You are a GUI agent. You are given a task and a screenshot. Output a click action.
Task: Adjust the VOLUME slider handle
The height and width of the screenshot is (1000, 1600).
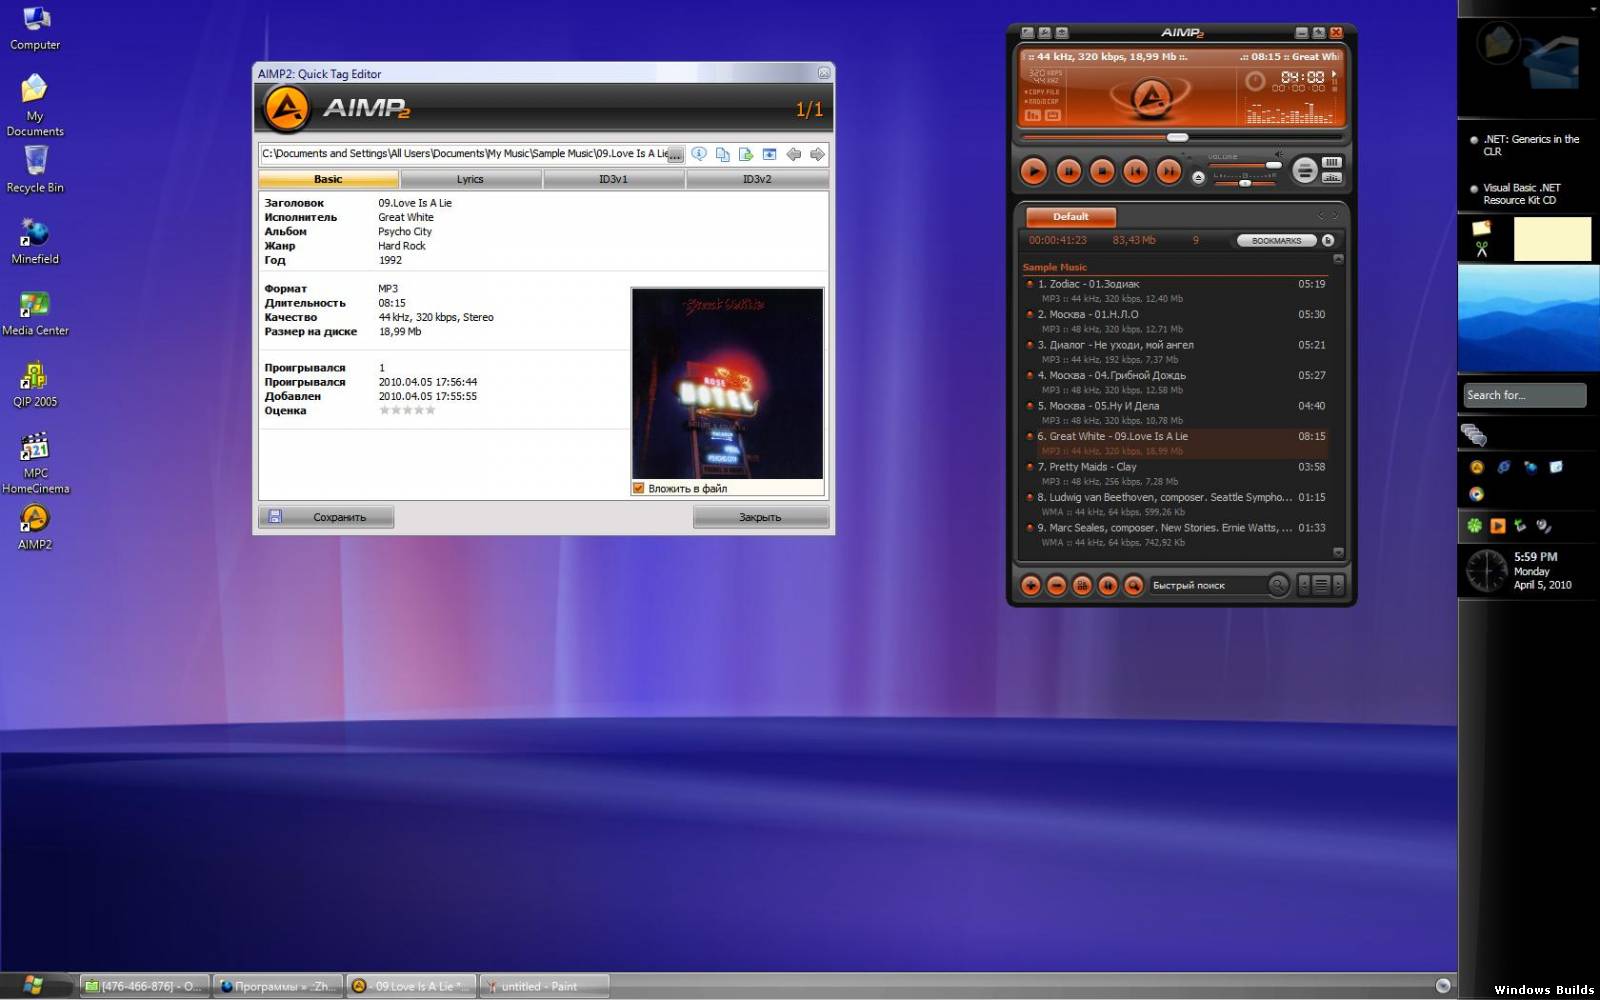[x=1273, y=165]
